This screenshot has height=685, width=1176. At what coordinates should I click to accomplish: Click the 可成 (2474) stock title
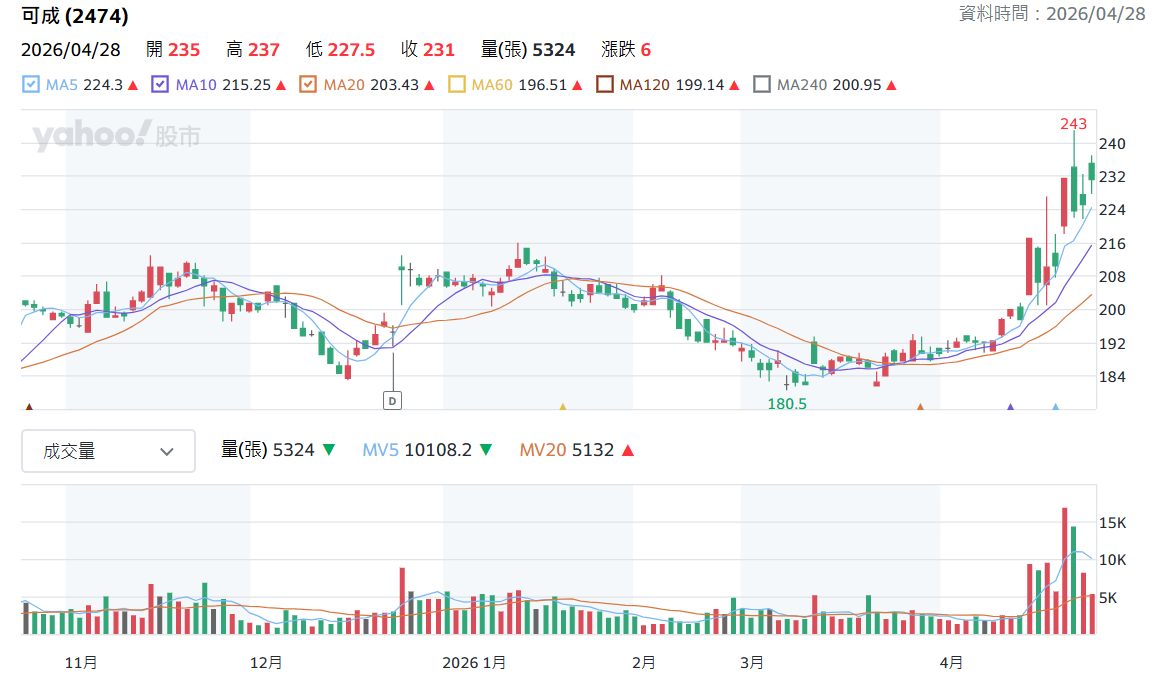74,16
